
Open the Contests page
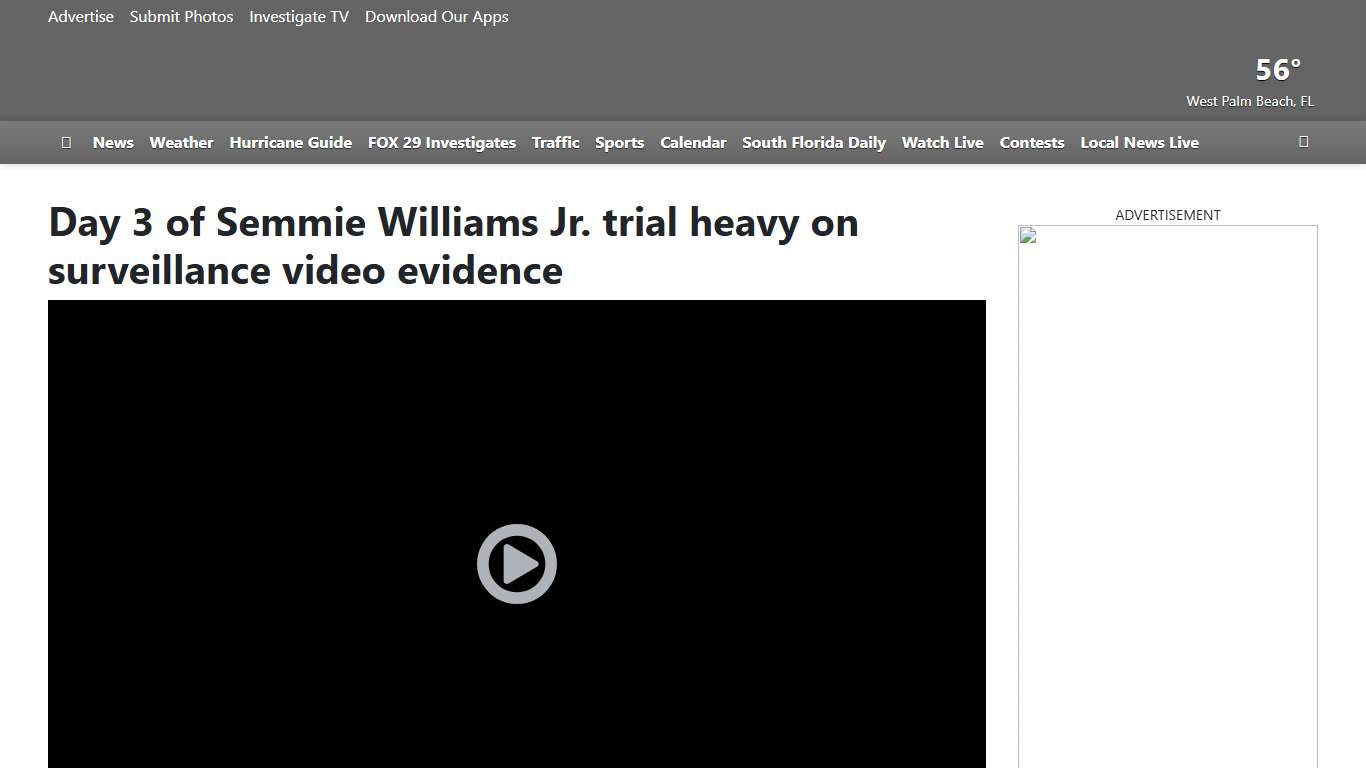[x=1032, y=142]
